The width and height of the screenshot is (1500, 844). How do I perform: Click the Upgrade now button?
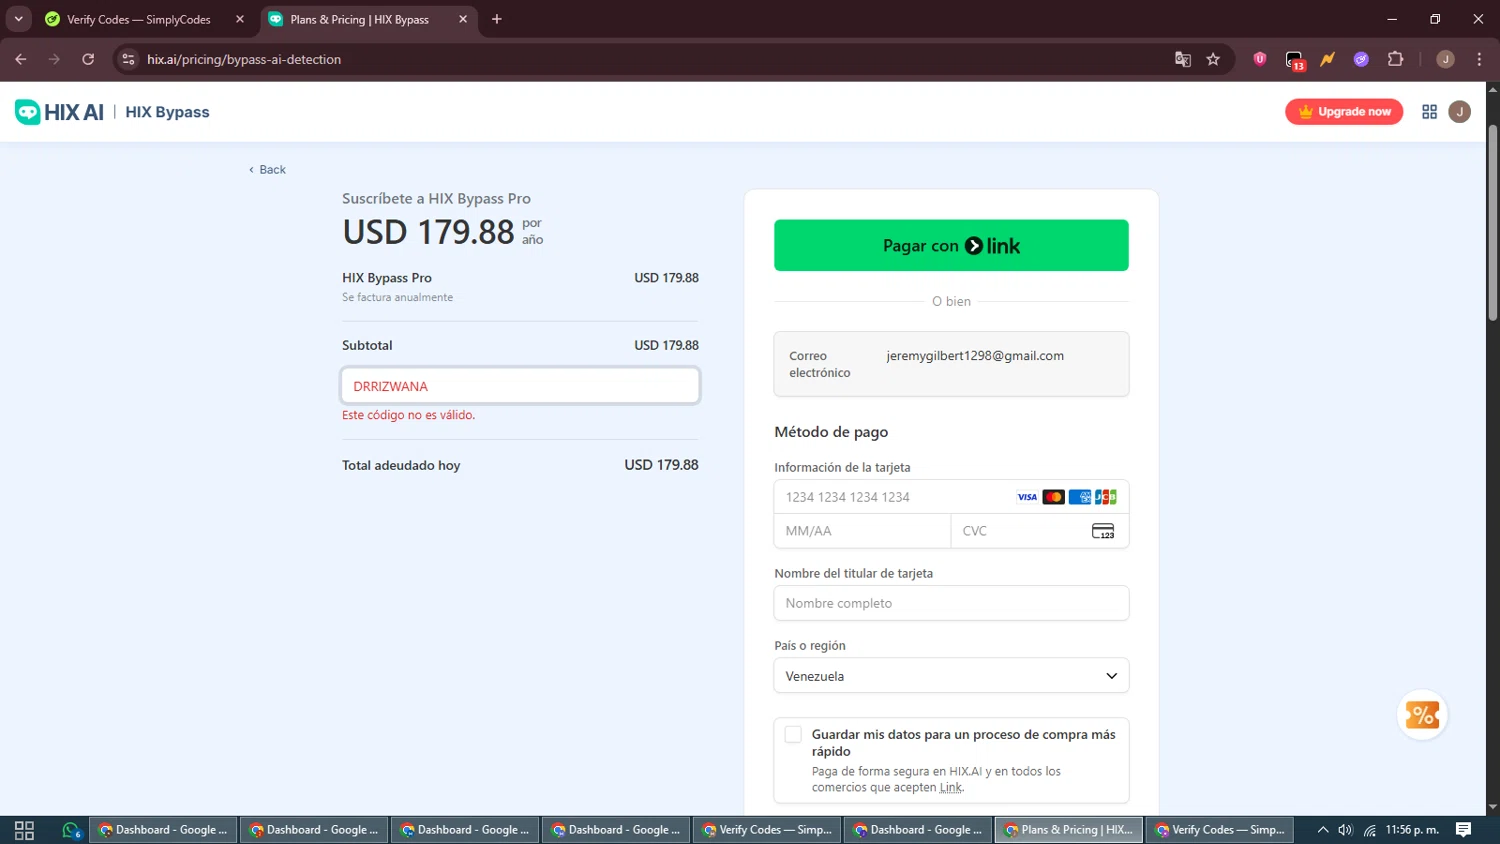[1344, 112]
